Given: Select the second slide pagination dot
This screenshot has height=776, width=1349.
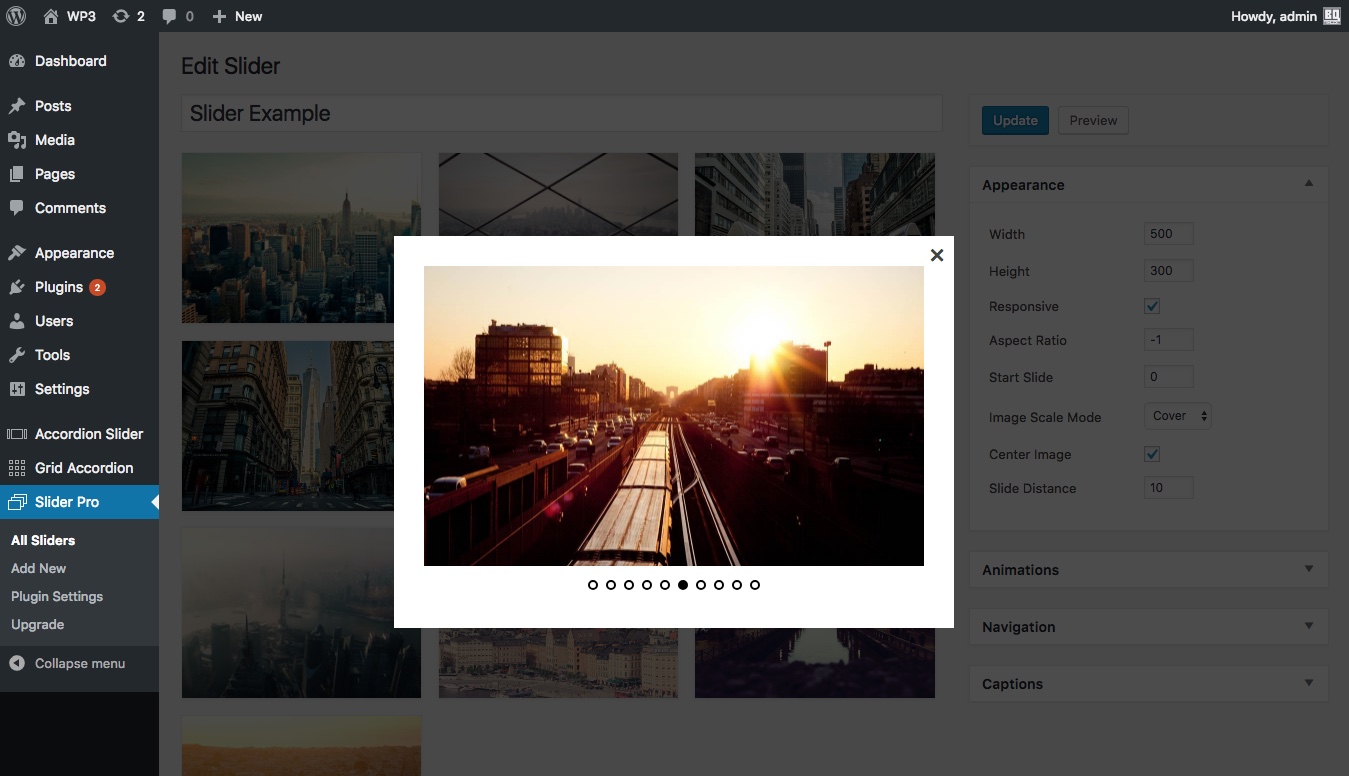Looking at the screenshot, I should 611,585.
